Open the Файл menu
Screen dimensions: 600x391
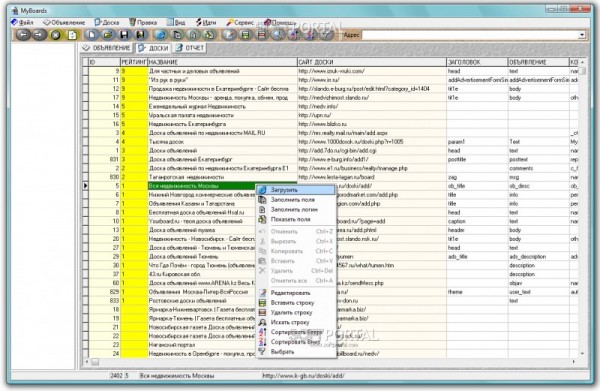23,23
